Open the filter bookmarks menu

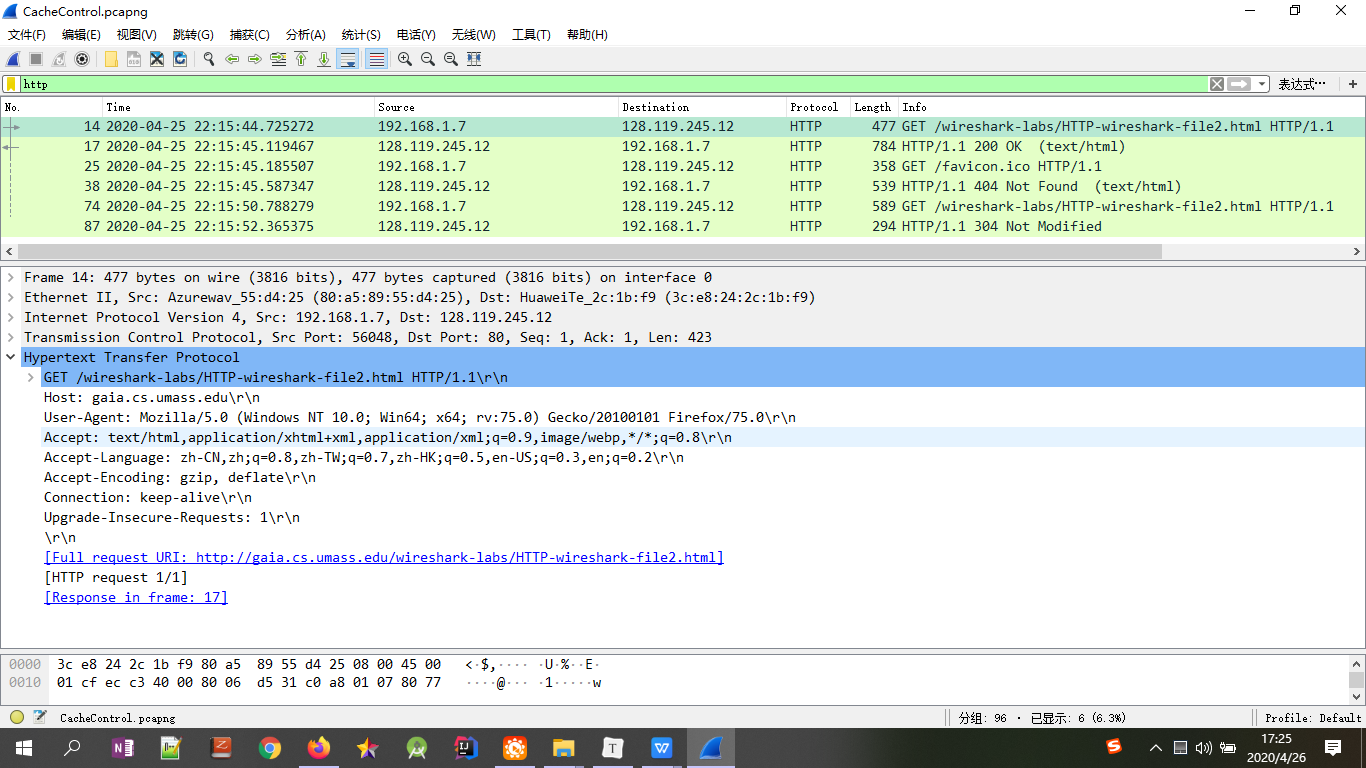tap(13, 84)
